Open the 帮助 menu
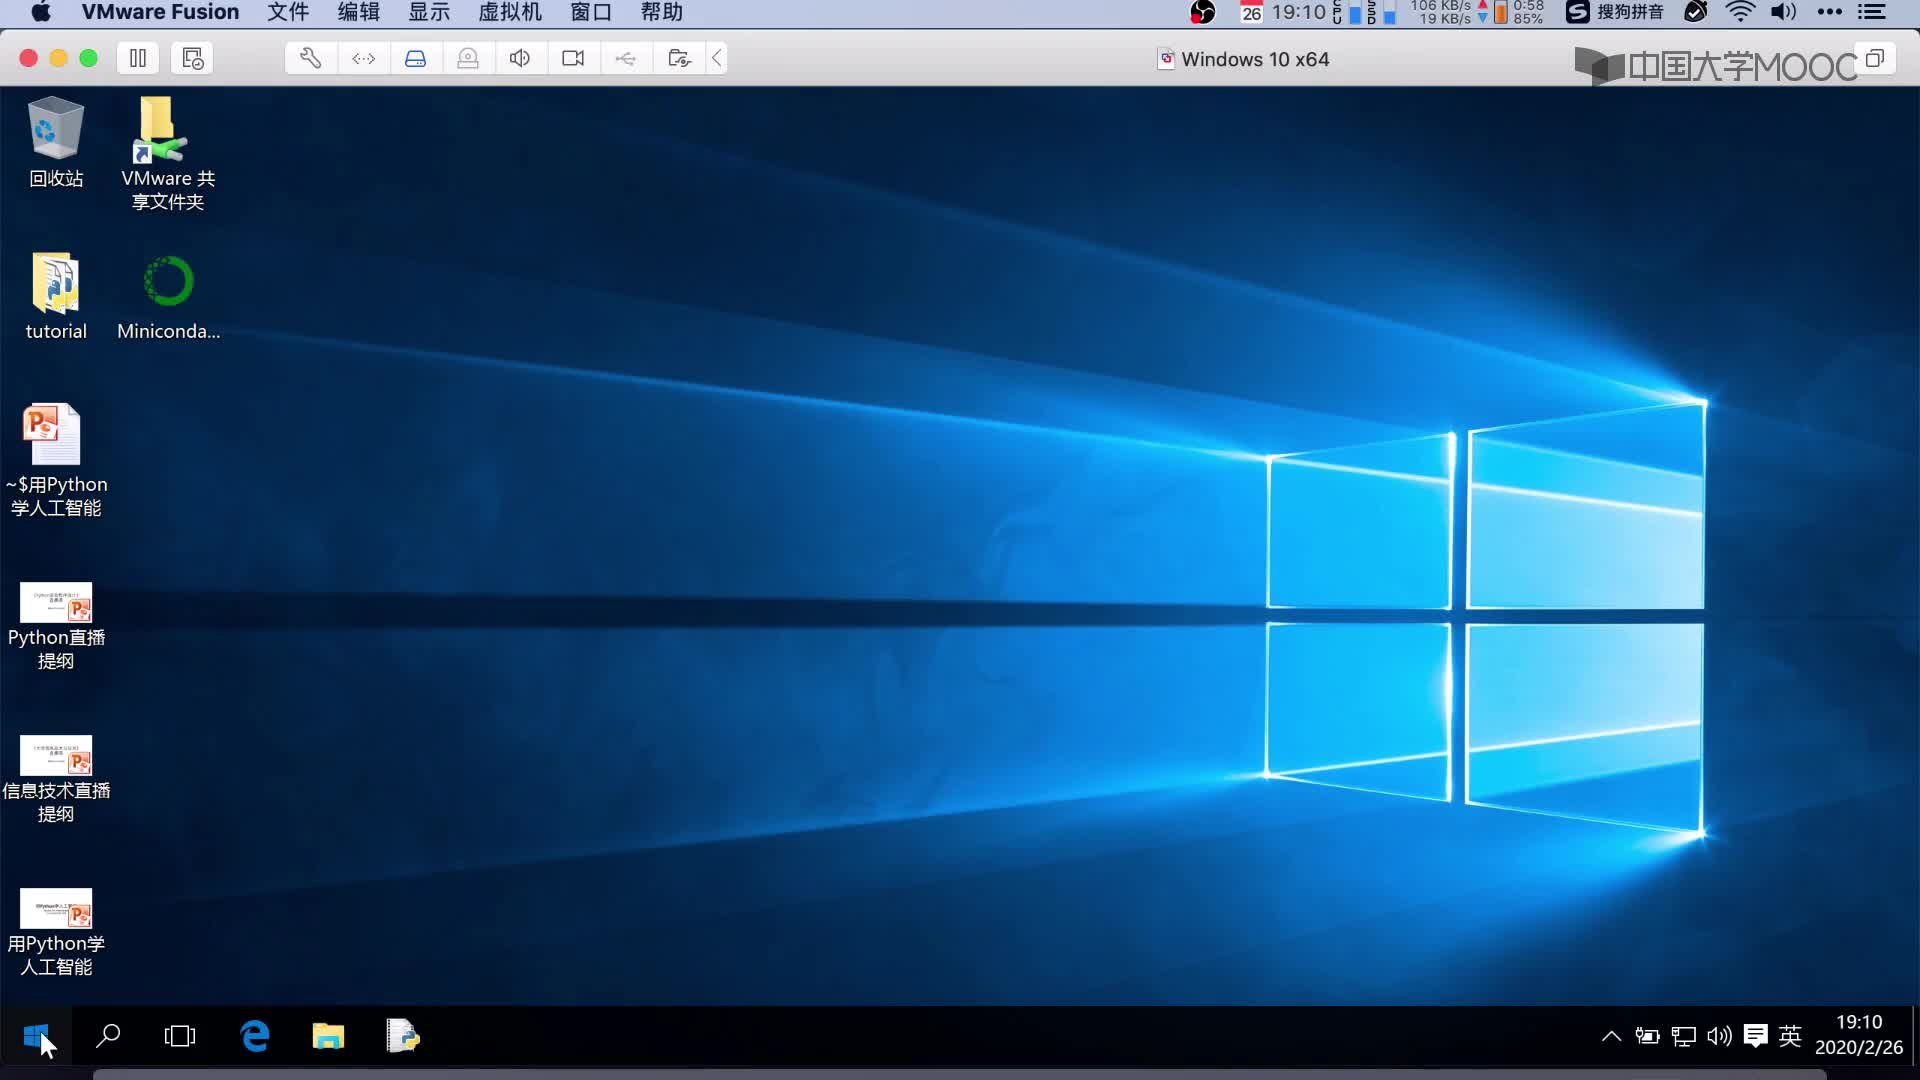1920x1080 pixels. click(x=662, y=12)
